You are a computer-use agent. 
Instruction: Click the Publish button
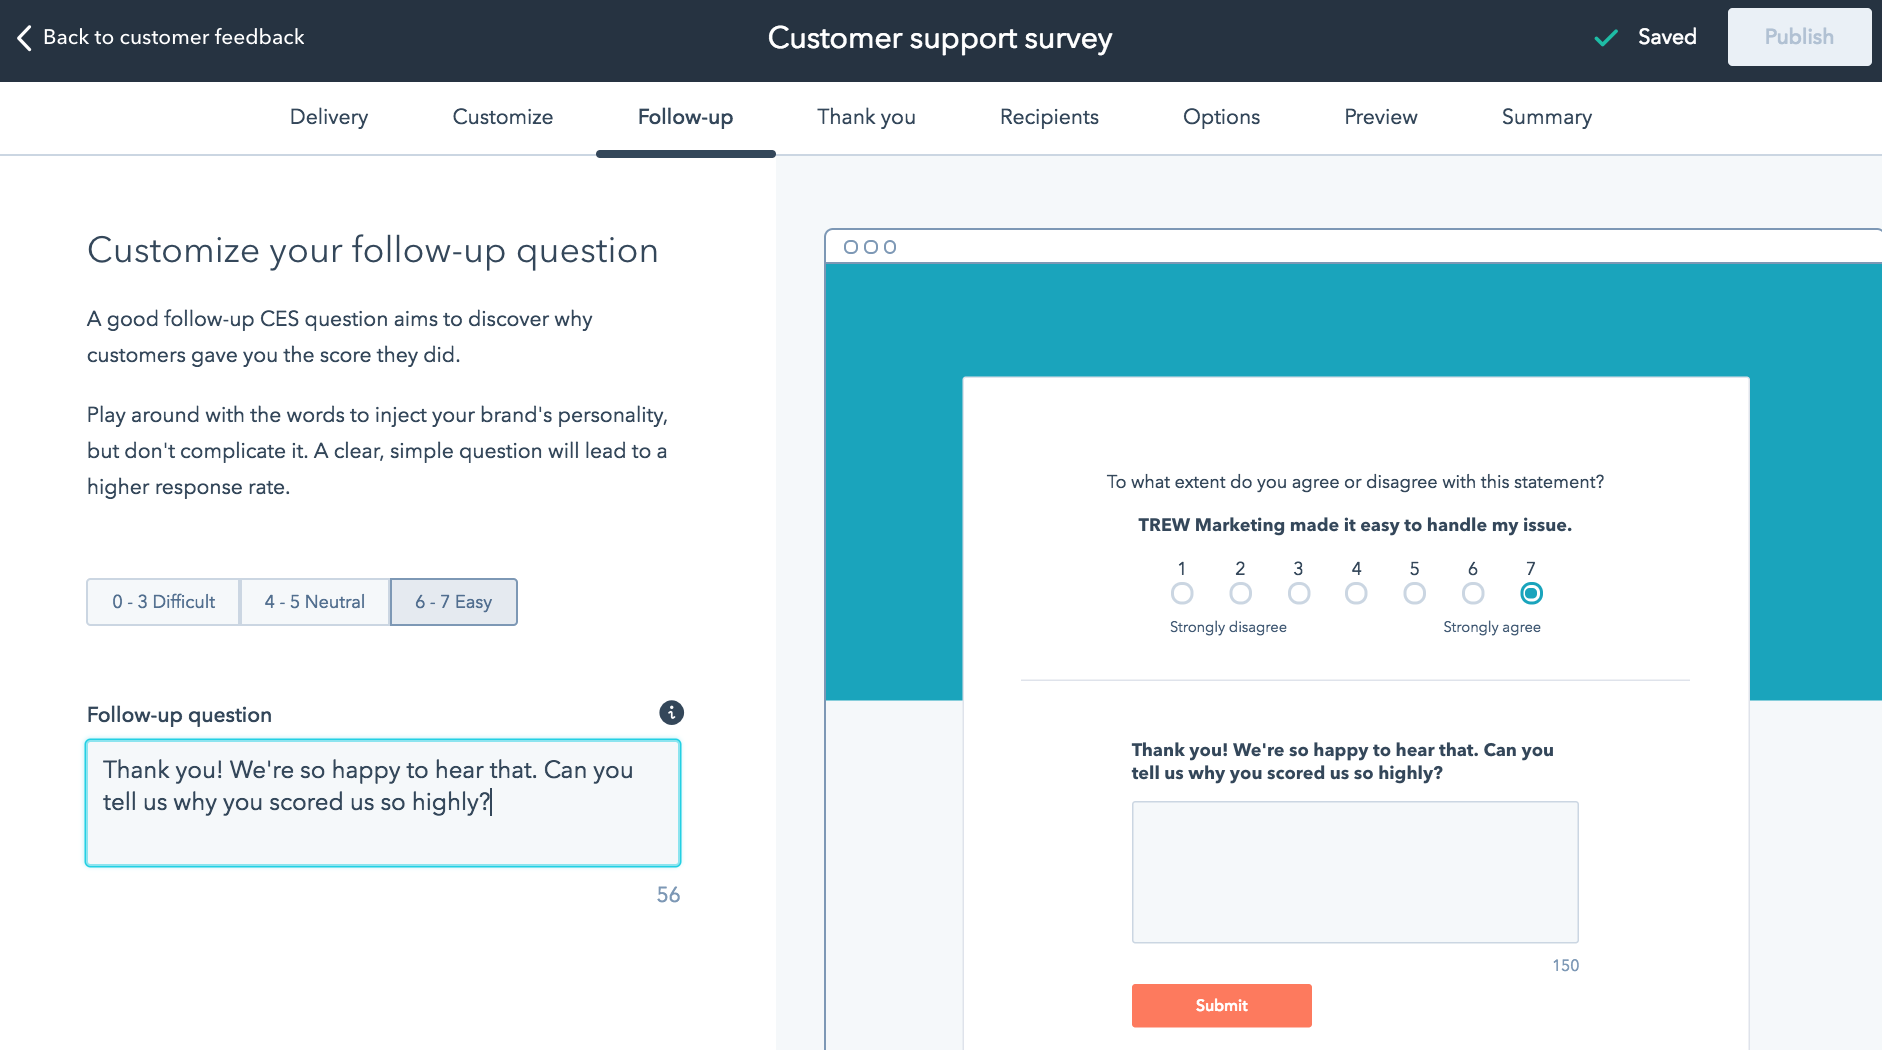(x=1799, y=37)
